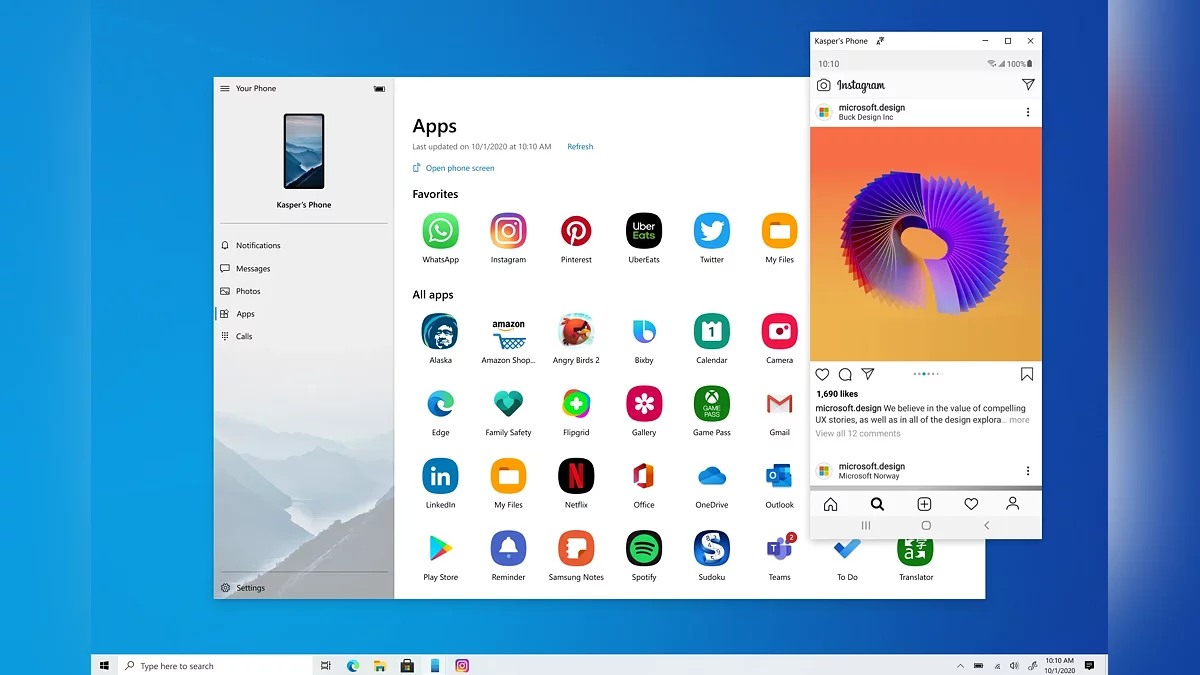Viewport: 1200px width, 675px height.
Task: Open the Camera app
Action: coord(780,331)
